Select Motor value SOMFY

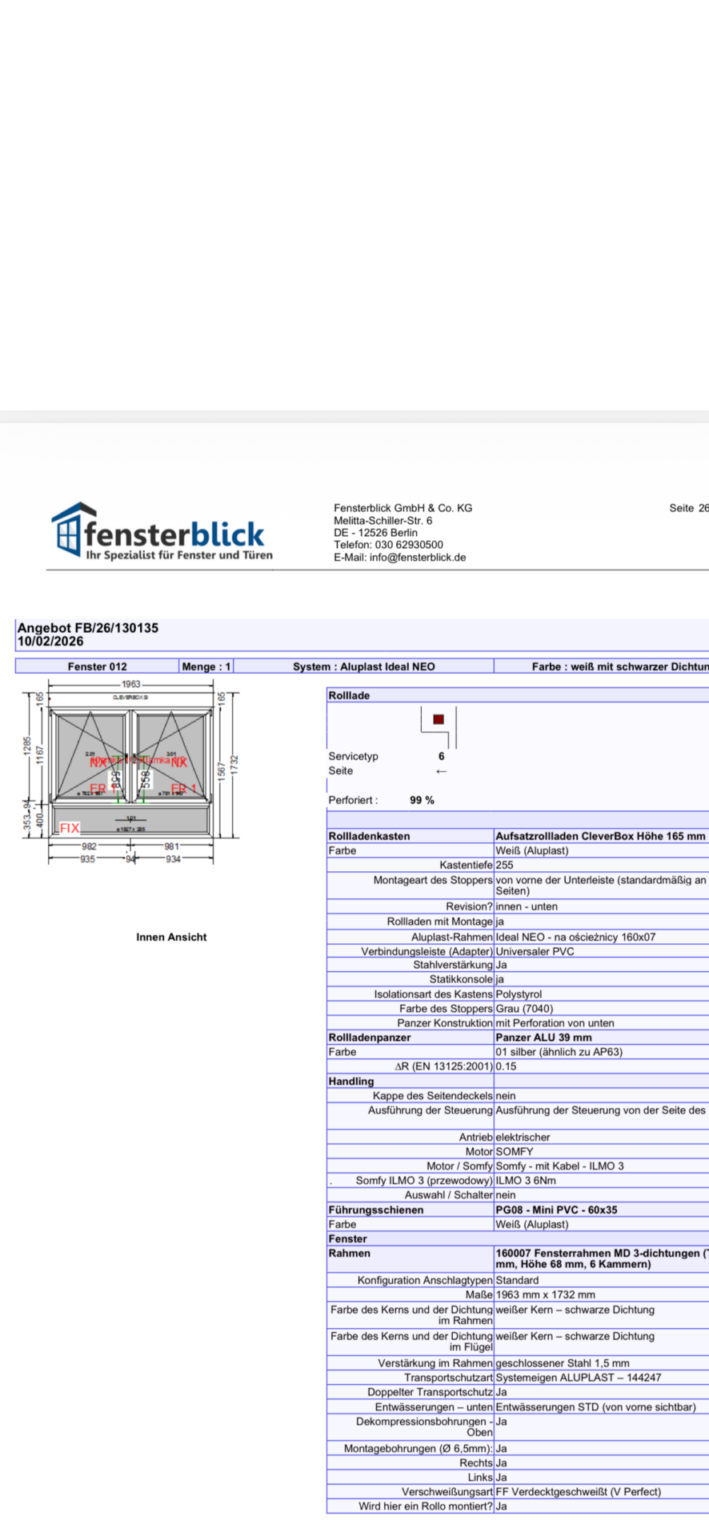click(x=515, y=1152)
